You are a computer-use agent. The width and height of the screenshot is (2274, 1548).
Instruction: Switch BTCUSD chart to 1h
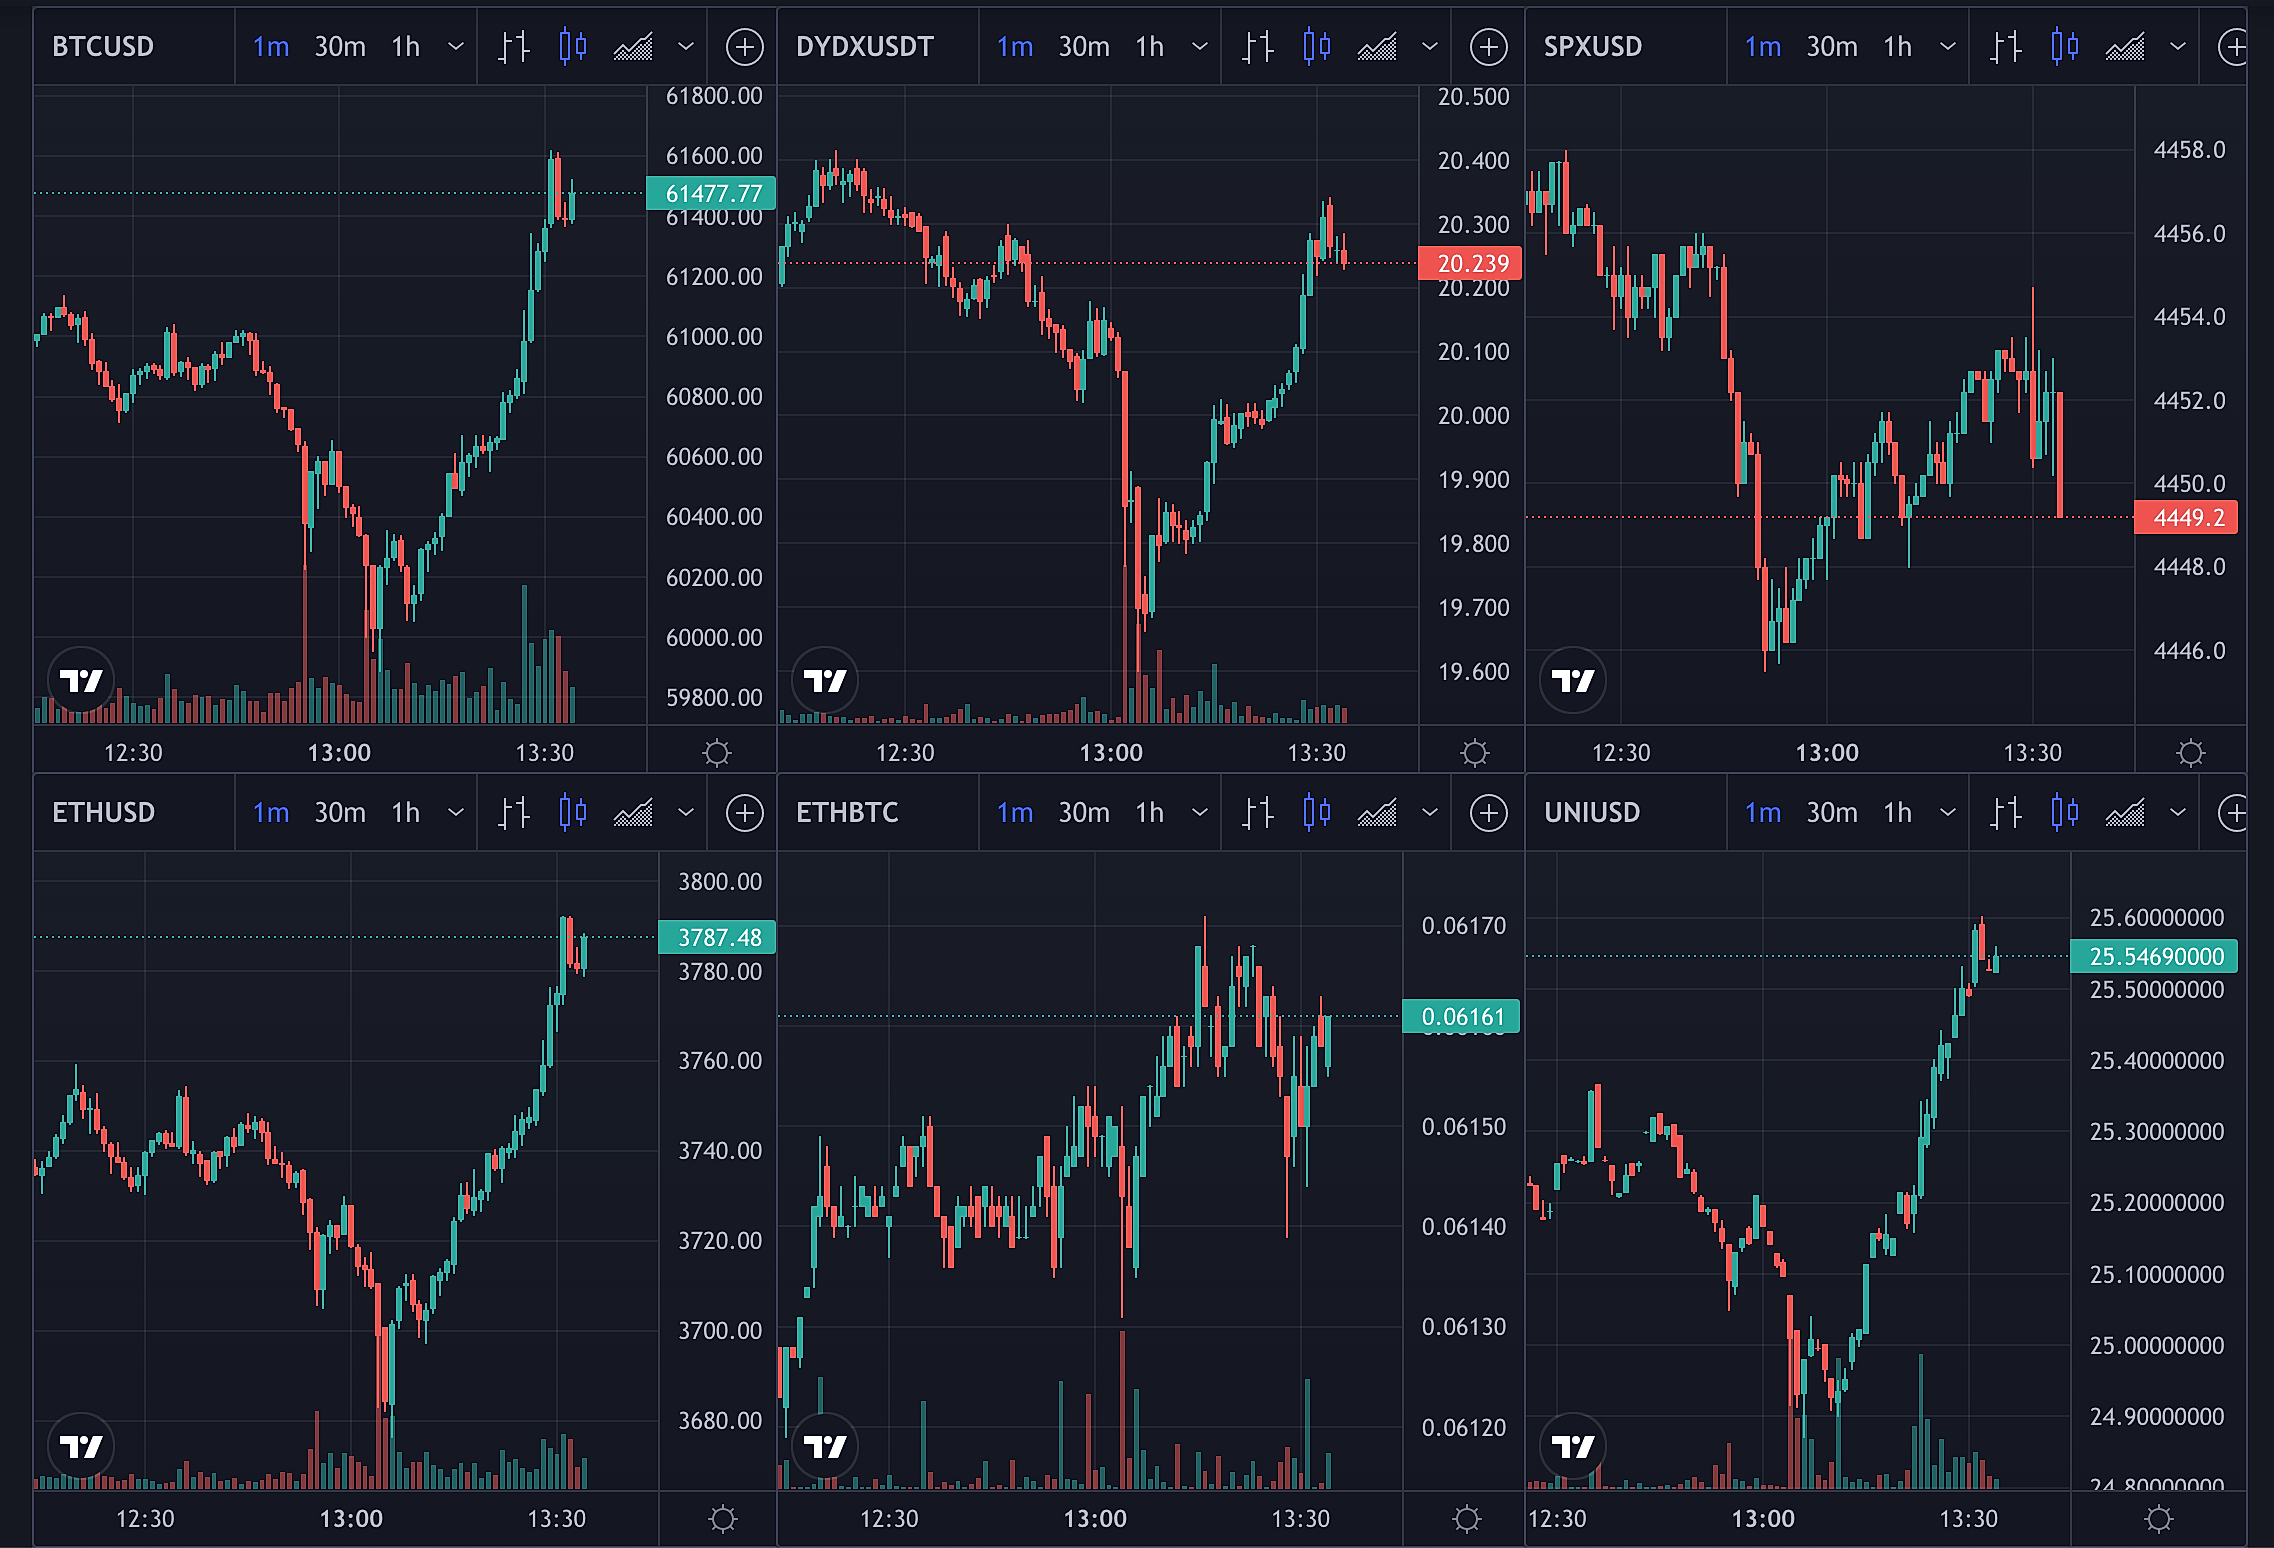(x=406, y=47)
